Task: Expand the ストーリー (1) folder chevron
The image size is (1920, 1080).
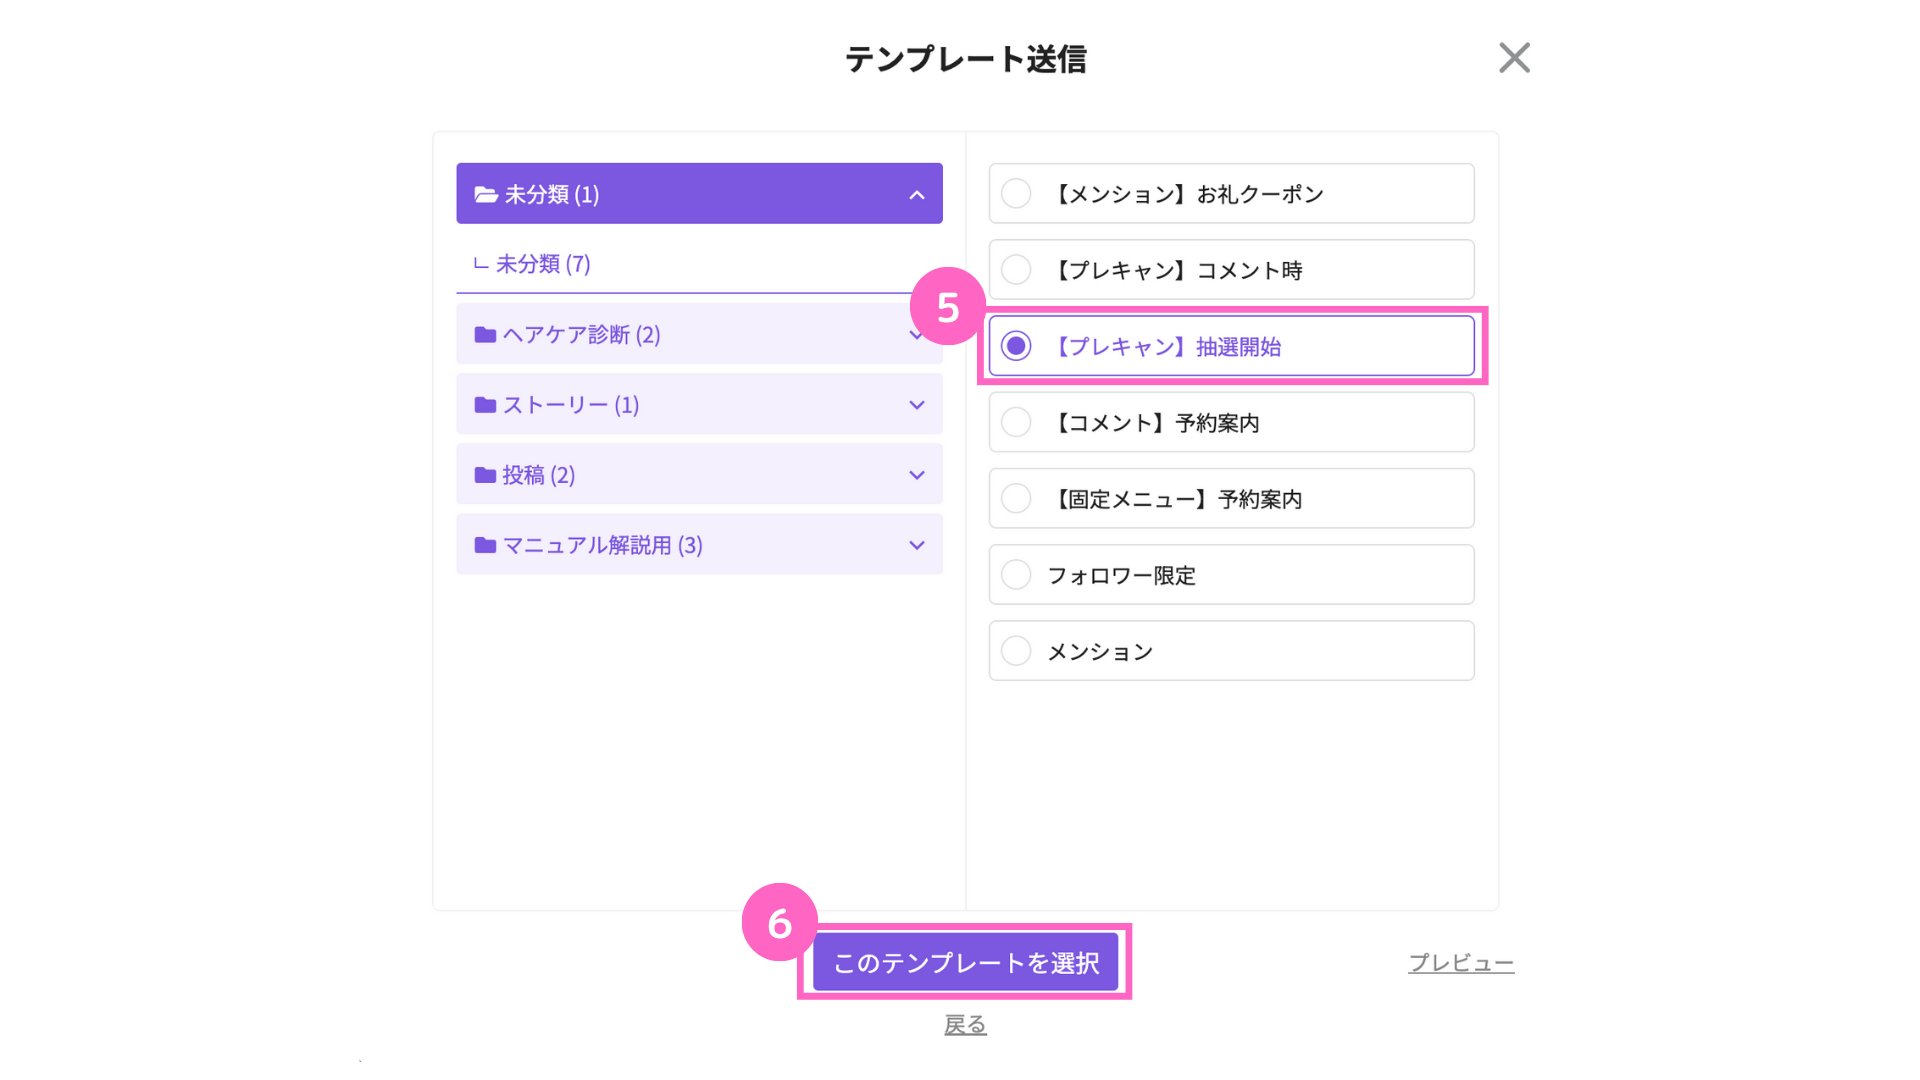Action: point(917,405)
